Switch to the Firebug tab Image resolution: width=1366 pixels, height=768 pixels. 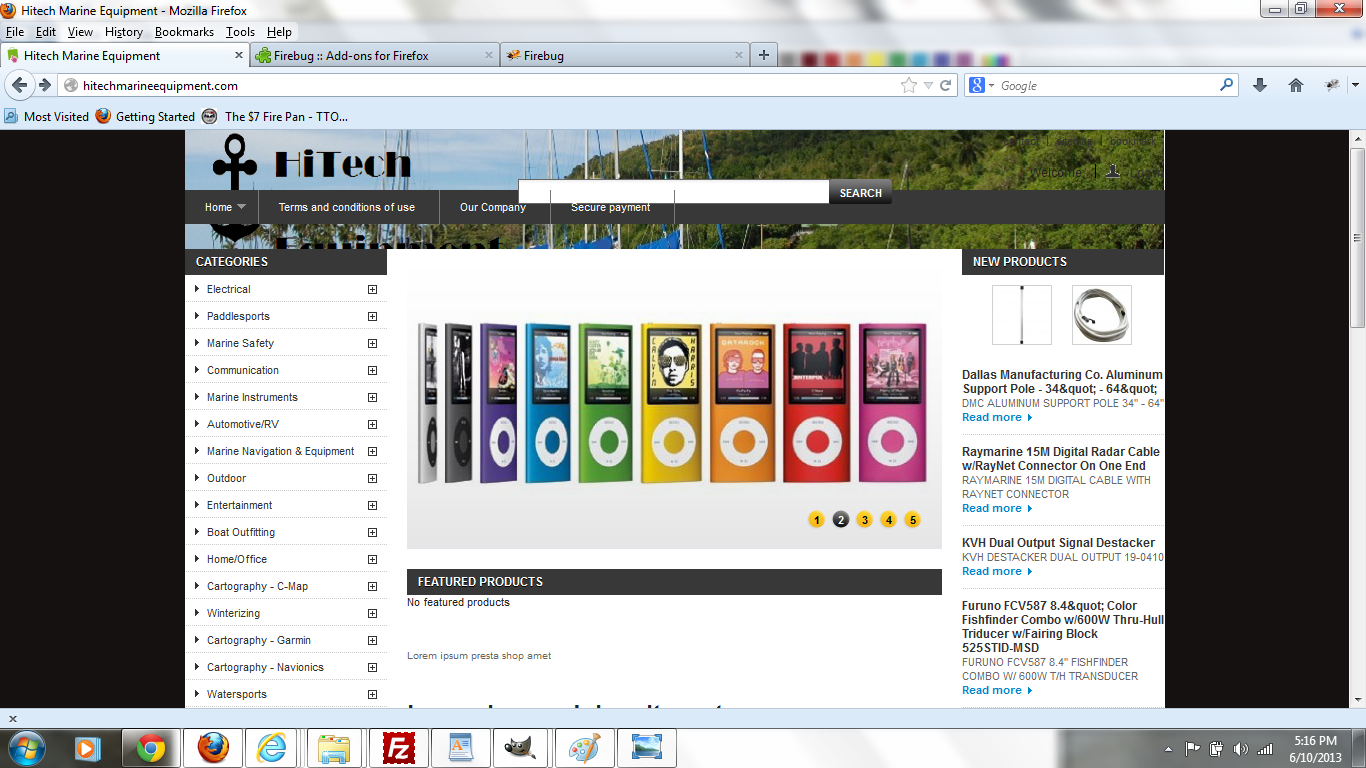pyautogui.click(x=624, y=56)
